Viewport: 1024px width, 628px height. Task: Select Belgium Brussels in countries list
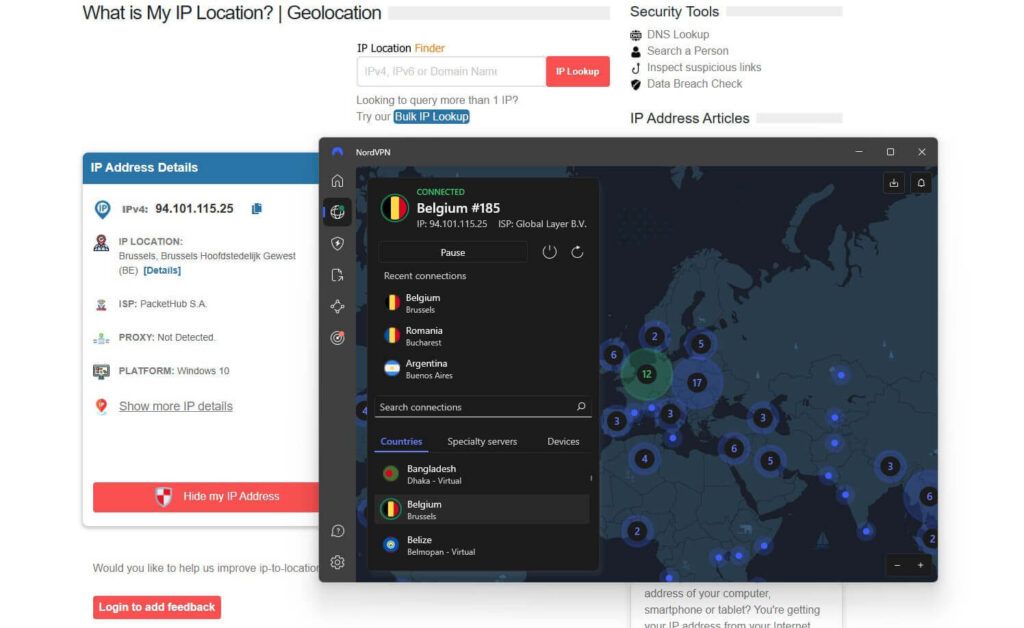tap(482, 509)
